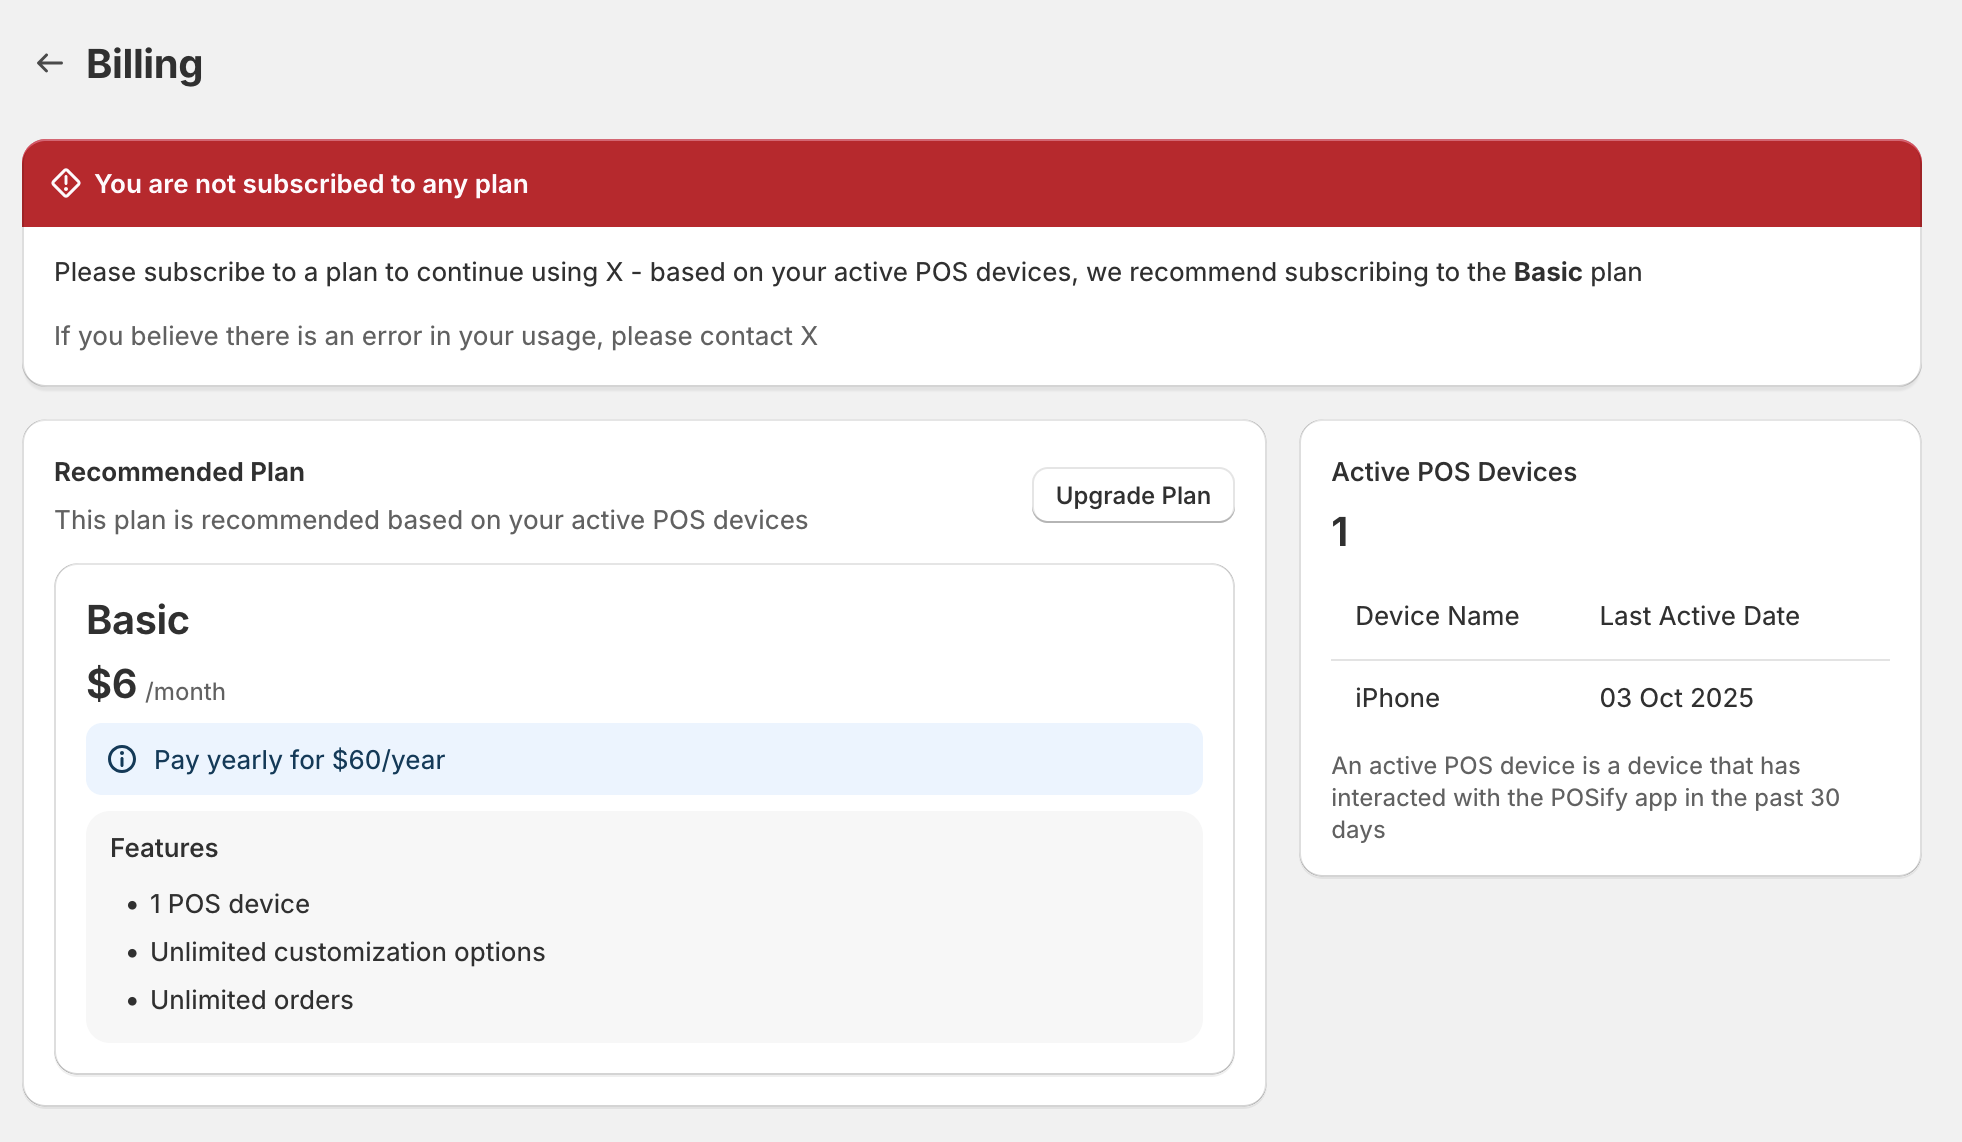Viewport: 1962px width, 1142px height.
Task: Click the warning diamond icon in red banner
Action: pyautogui.click(x=66, y=184)
